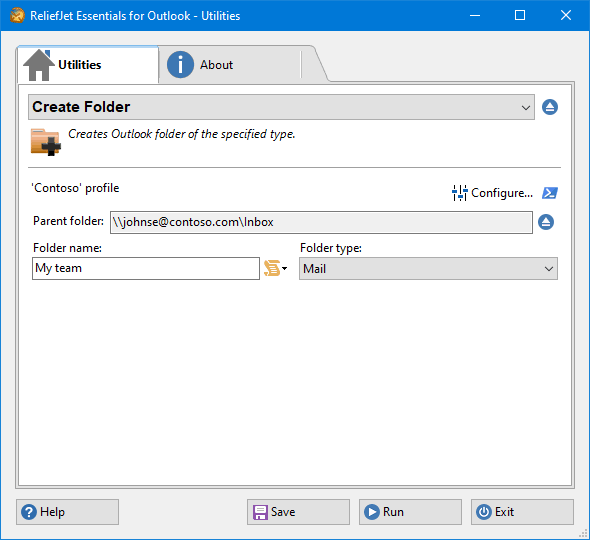The width and height of the screenshot is (590, 540).
Task: Expand the small arrow next to scroll icon
Action: click(x=284, y=268)
